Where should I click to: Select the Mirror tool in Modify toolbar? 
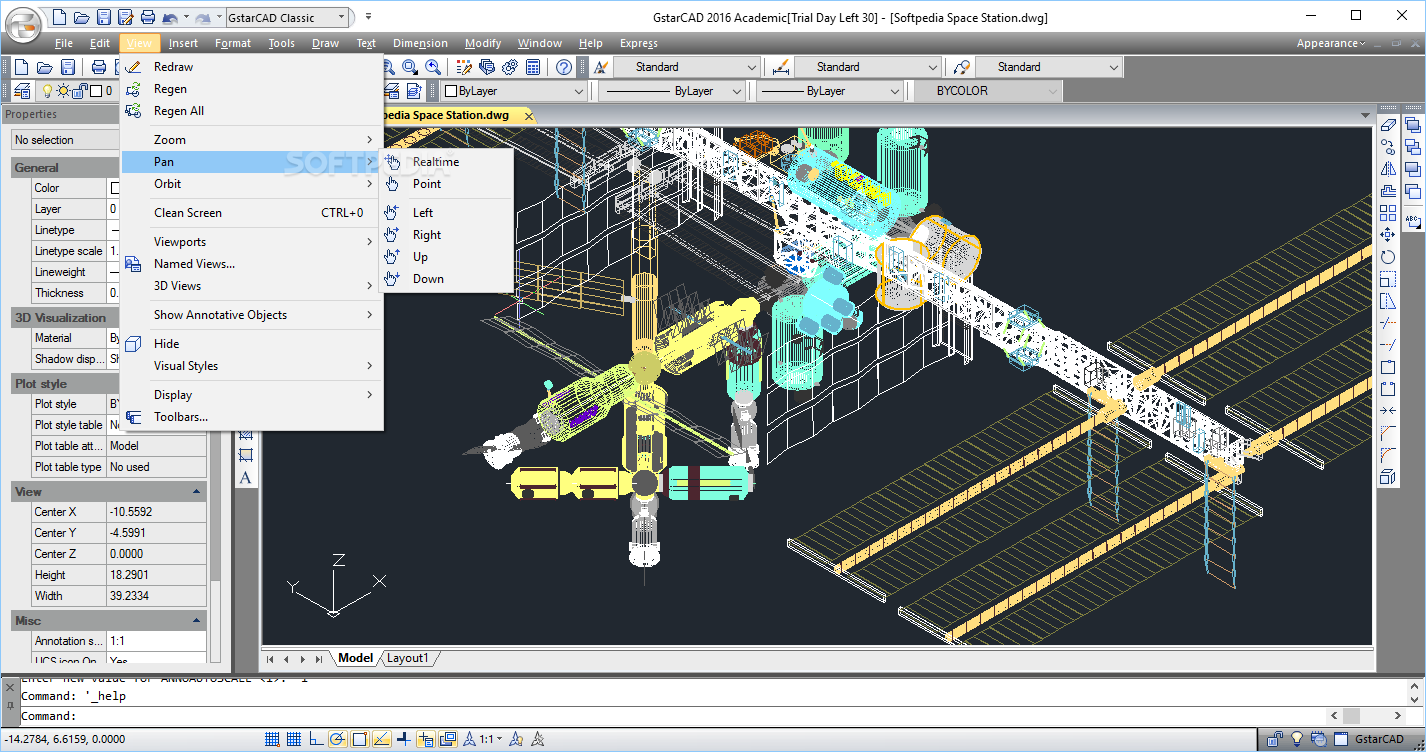point(1387,169)
